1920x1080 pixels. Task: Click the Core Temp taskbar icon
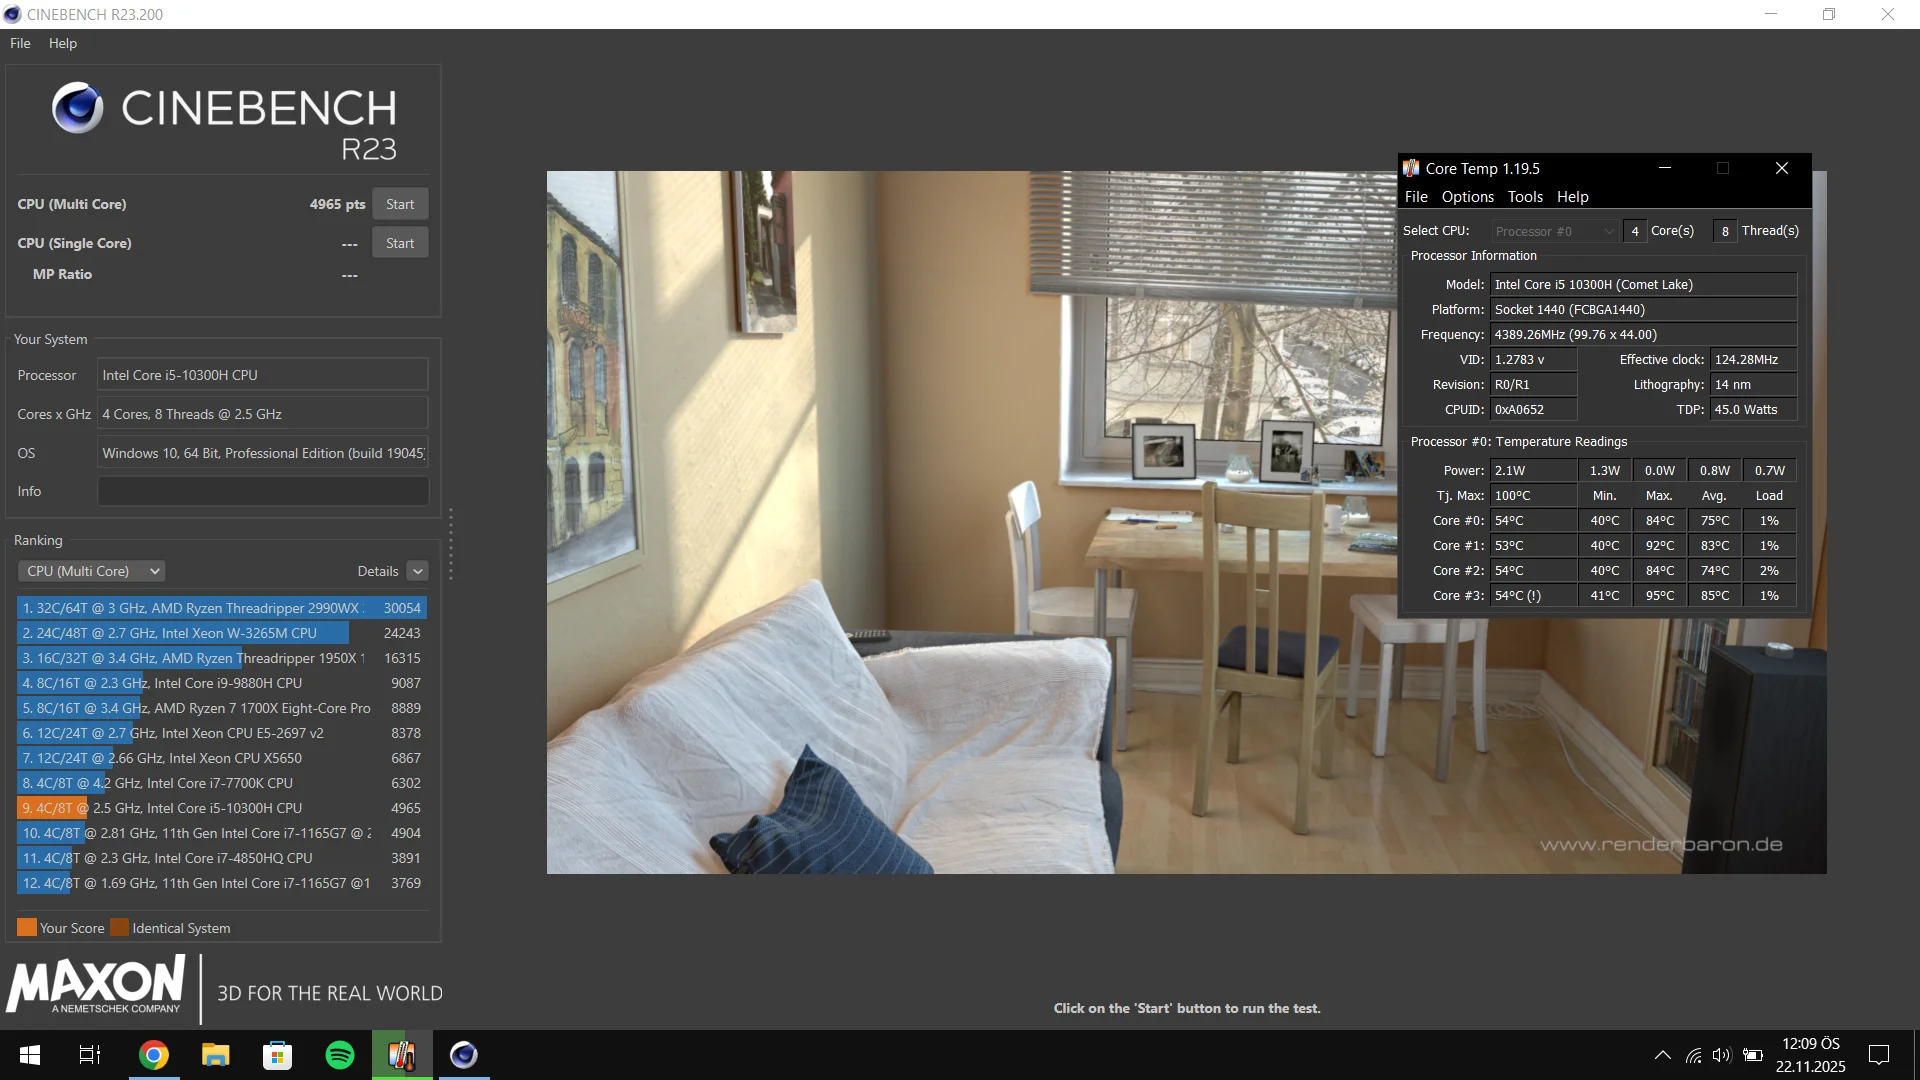(402, 1055)
